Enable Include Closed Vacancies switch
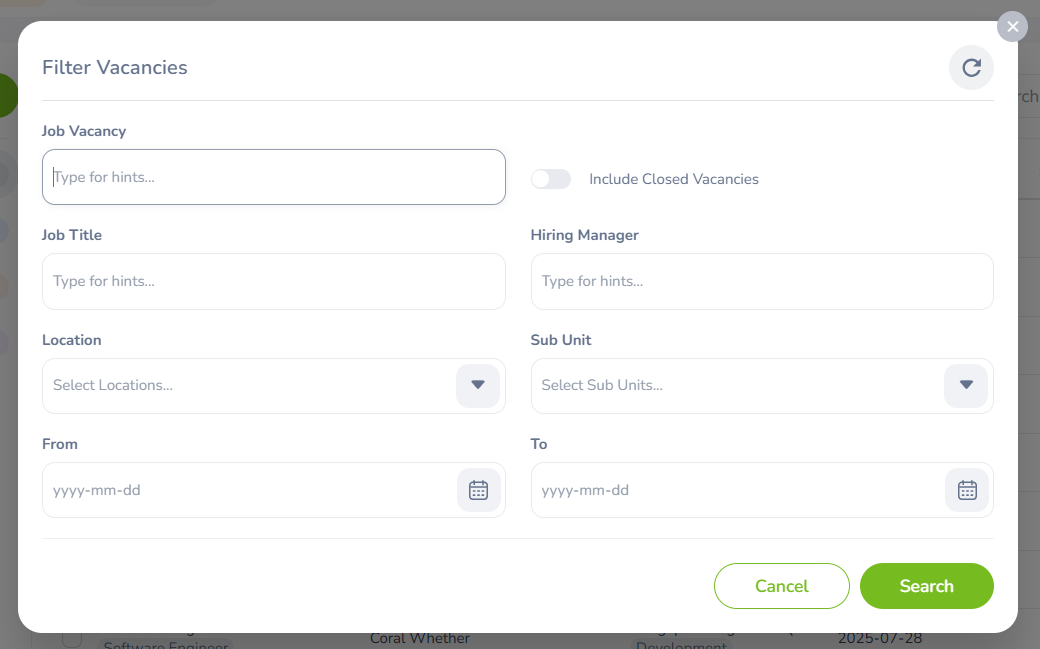The image size is (1040, 649). click(551, 179)
